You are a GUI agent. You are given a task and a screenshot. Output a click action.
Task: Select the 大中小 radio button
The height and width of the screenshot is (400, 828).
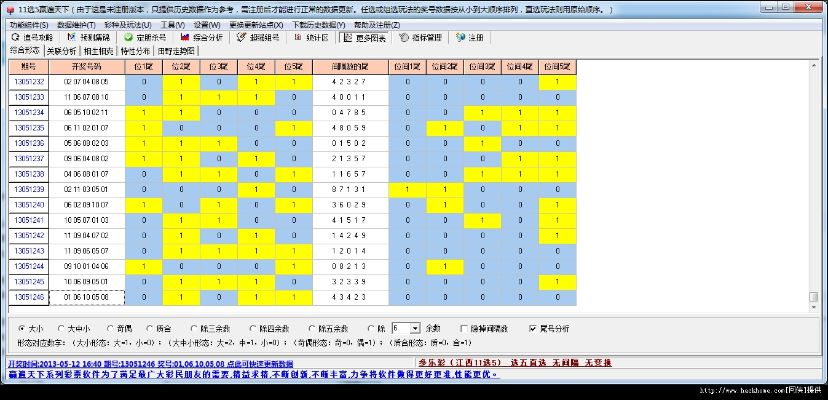click(76, 328)
